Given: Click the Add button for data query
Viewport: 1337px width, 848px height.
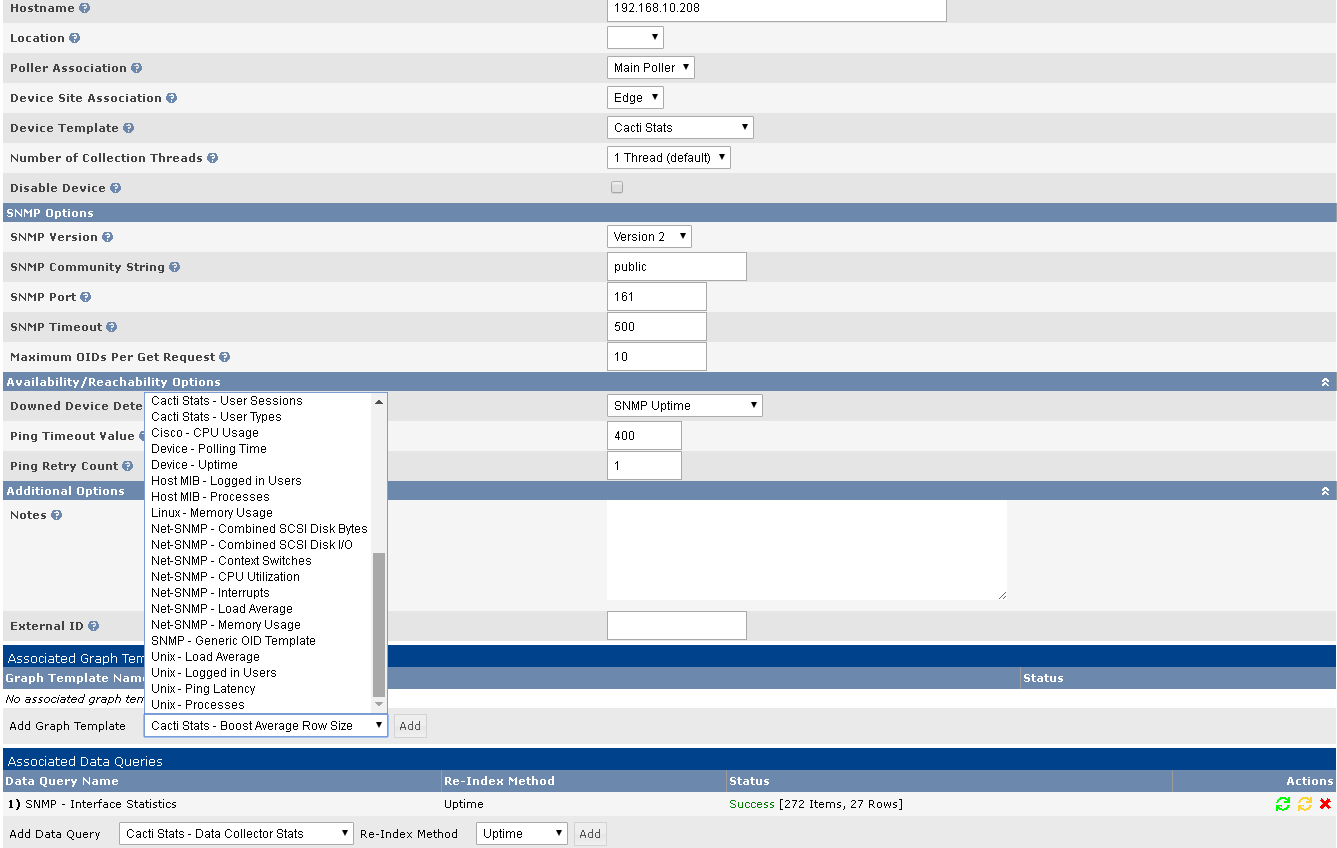Looking at the screenshot, I should click(590, 834).
